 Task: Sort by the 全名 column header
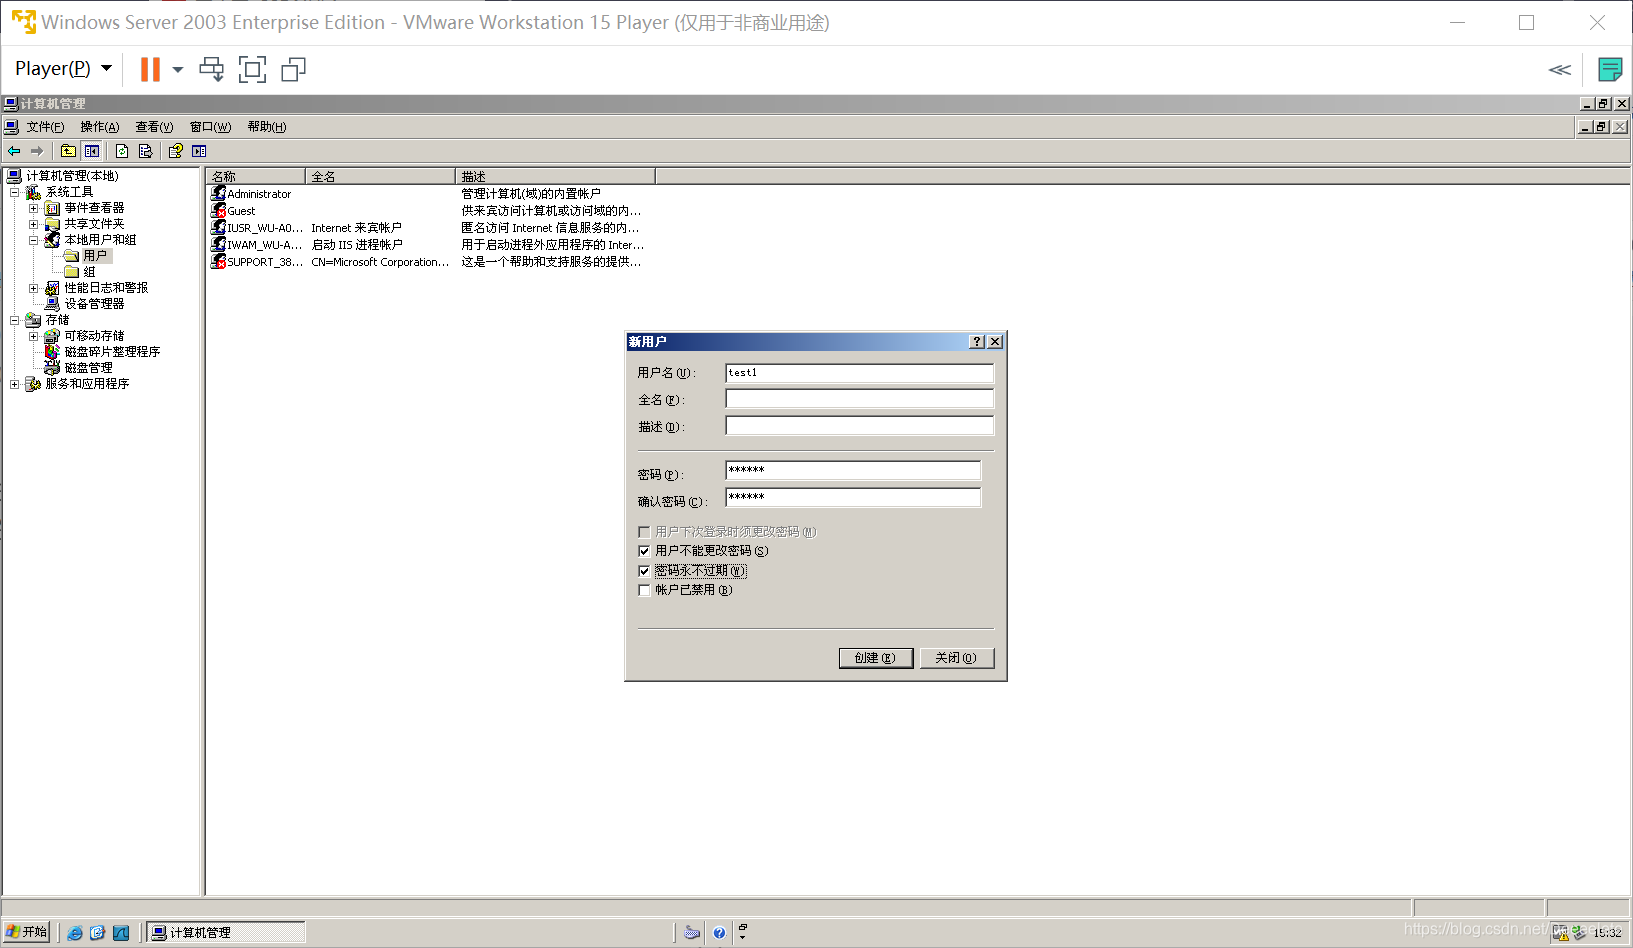380,176
